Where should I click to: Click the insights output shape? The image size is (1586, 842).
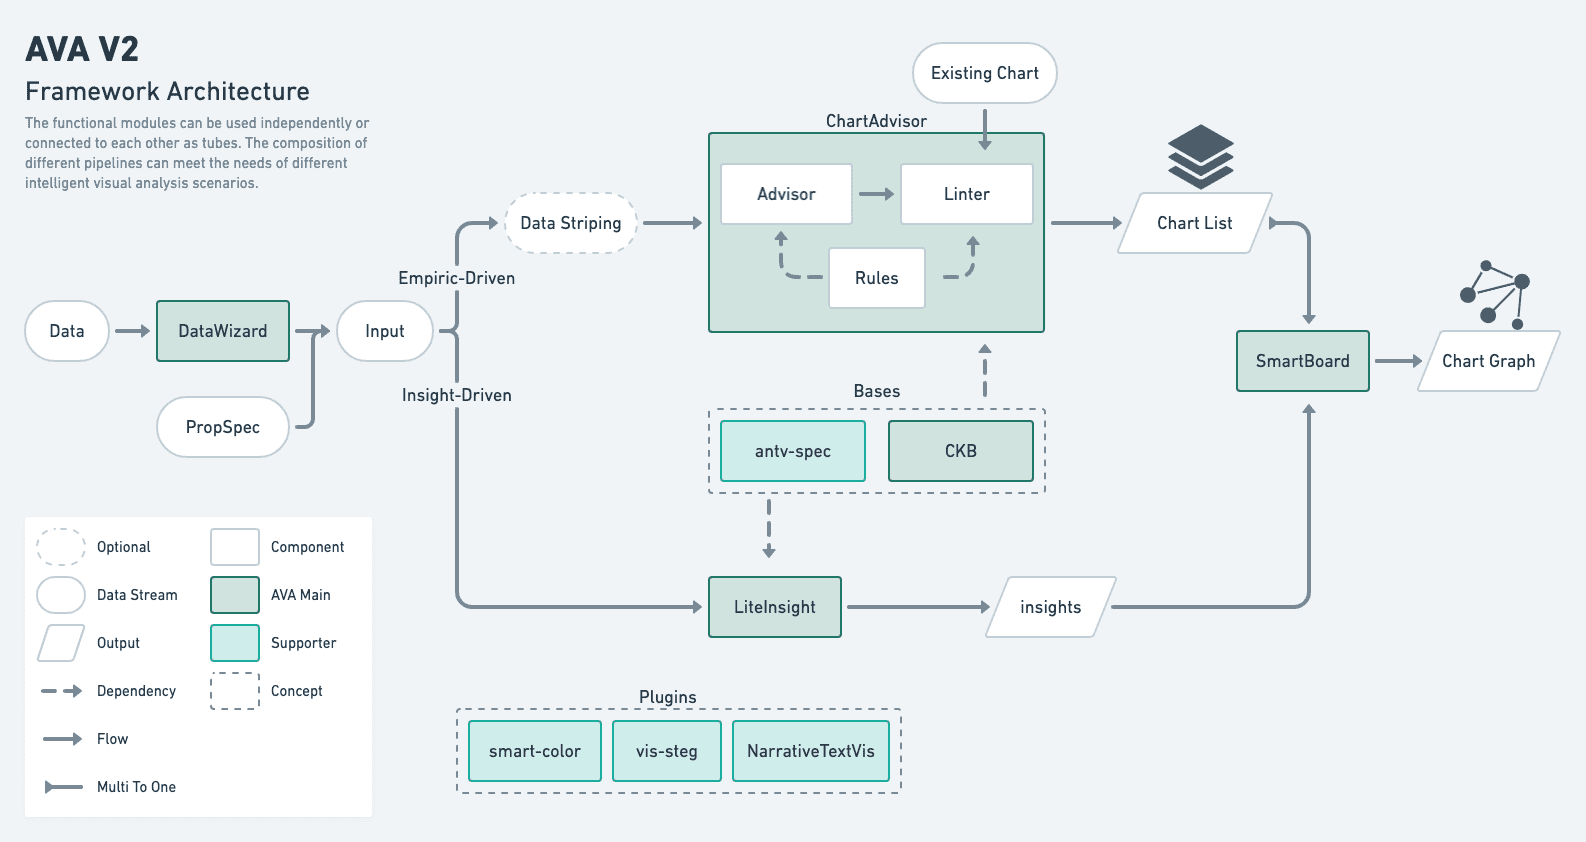coord(1051,607)
